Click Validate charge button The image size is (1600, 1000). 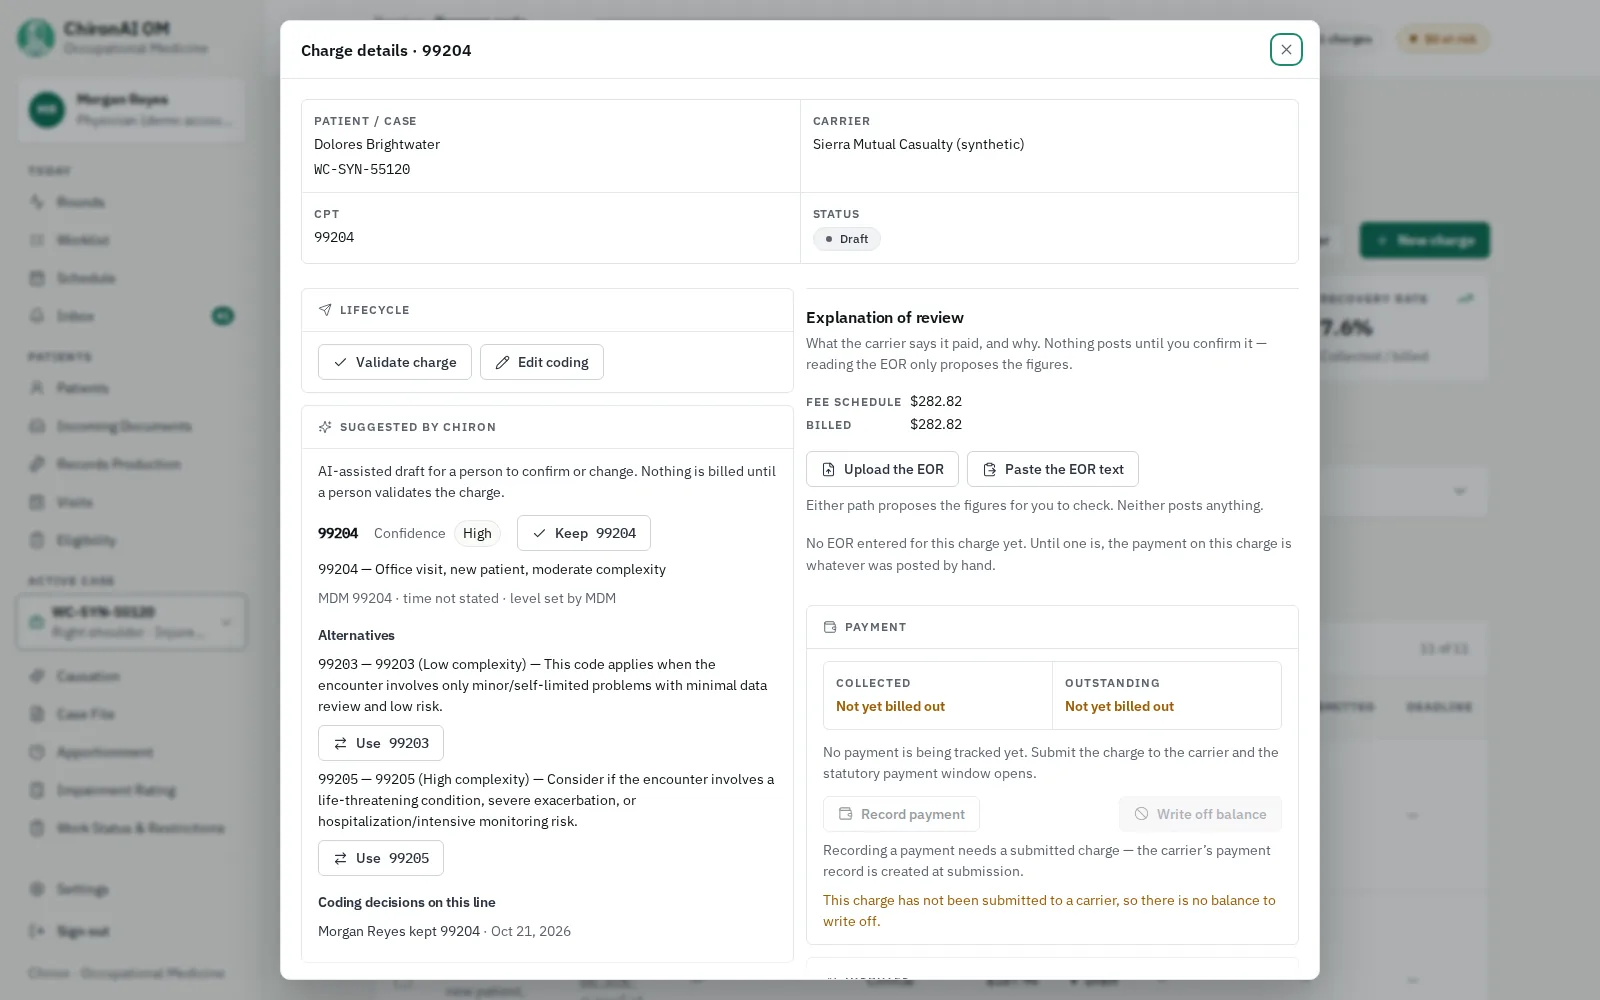point(395,362)
